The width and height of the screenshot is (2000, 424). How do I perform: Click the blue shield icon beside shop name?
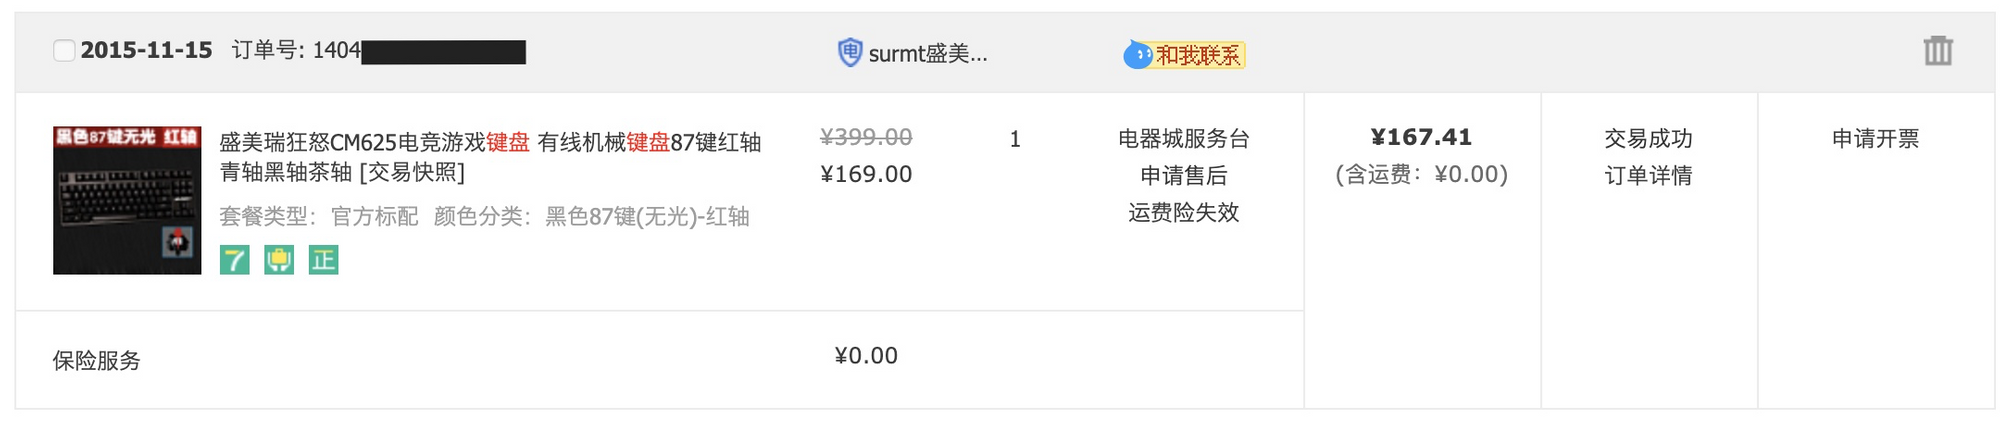849,52
